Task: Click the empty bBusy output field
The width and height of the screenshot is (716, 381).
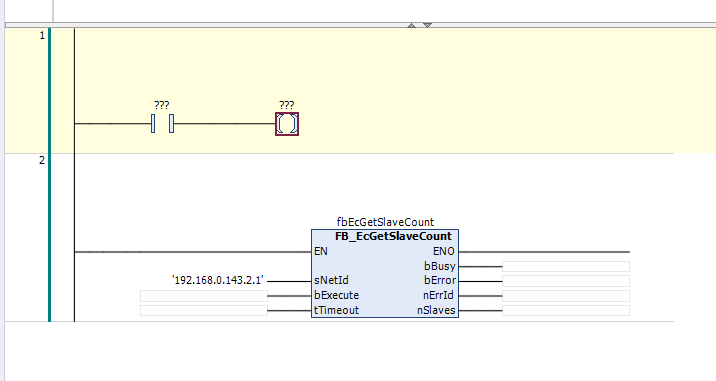Action: (x=566, y=267)
